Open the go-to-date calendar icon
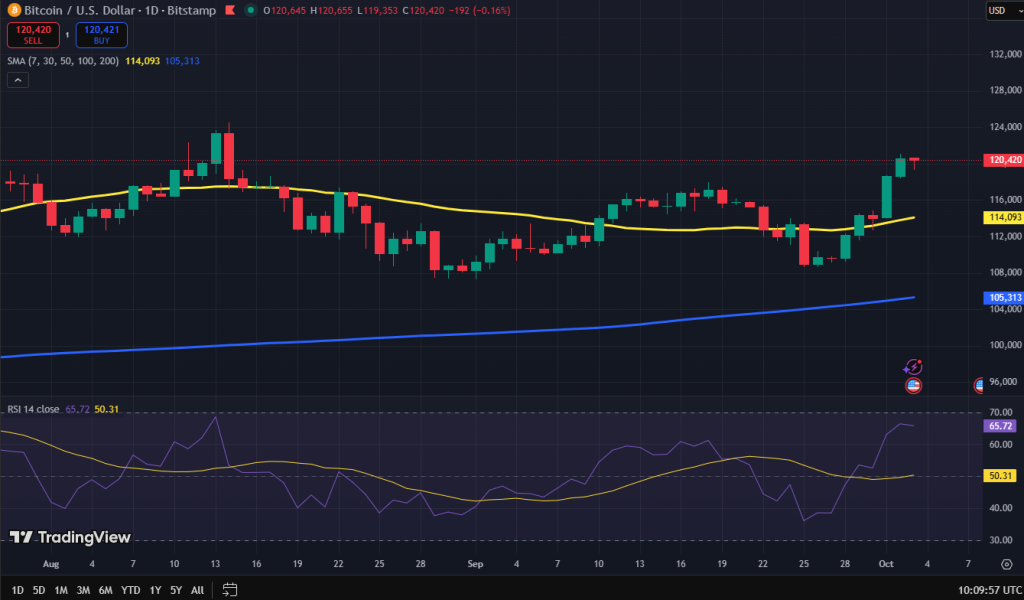 (230, 590)
